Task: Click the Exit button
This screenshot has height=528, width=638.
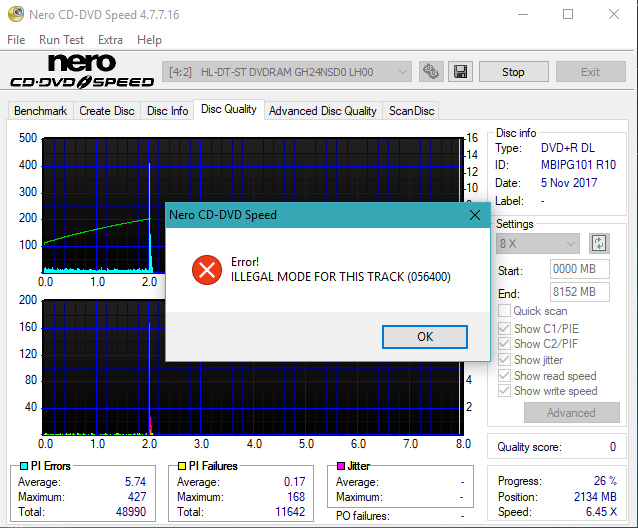Action: [590, 72]
